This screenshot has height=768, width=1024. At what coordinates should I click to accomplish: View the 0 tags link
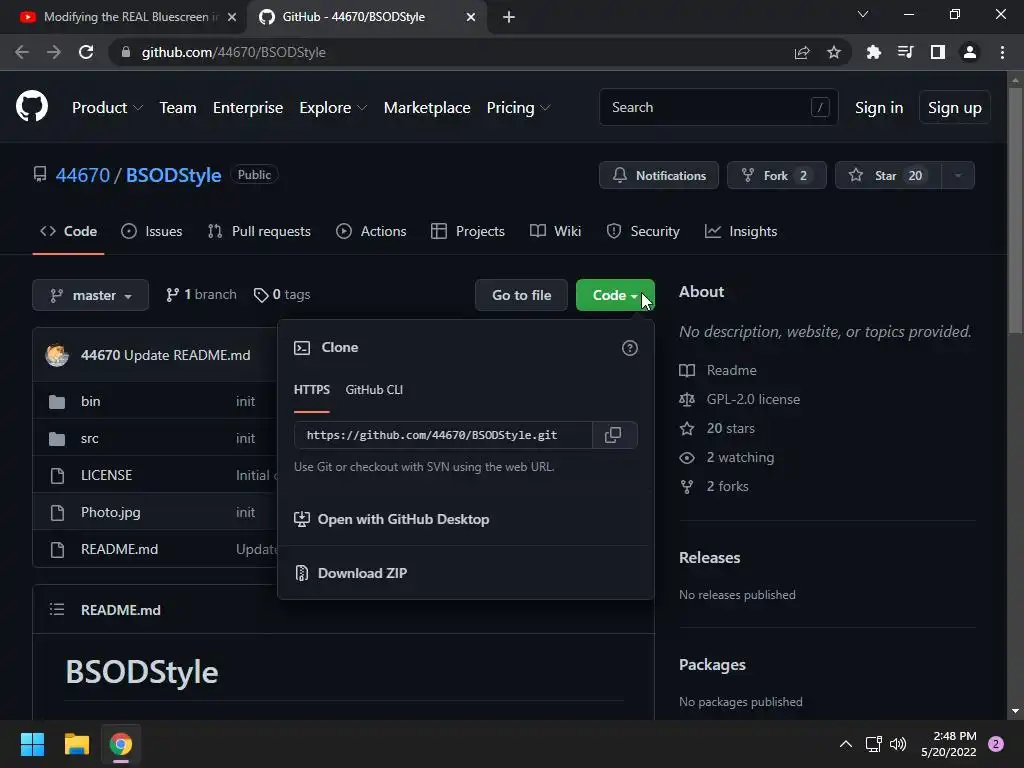(282, 295)
